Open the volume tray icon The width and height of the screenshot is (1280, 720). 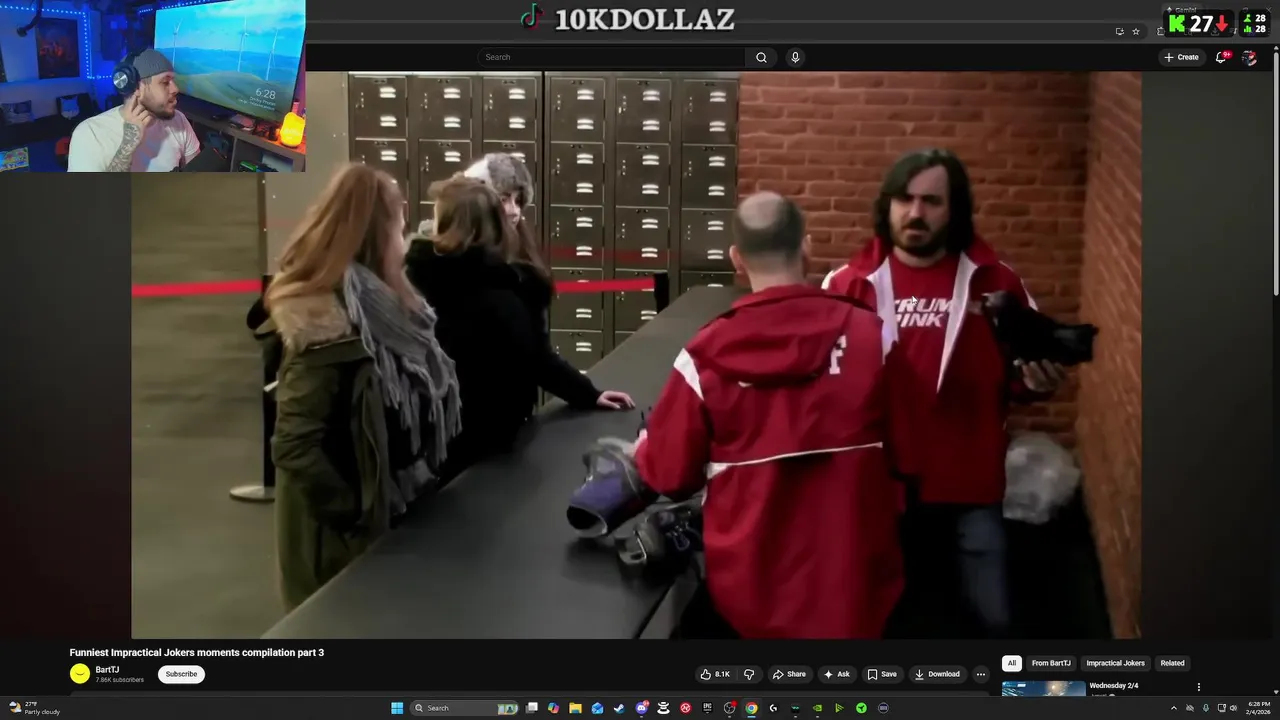pos(1234,708)
